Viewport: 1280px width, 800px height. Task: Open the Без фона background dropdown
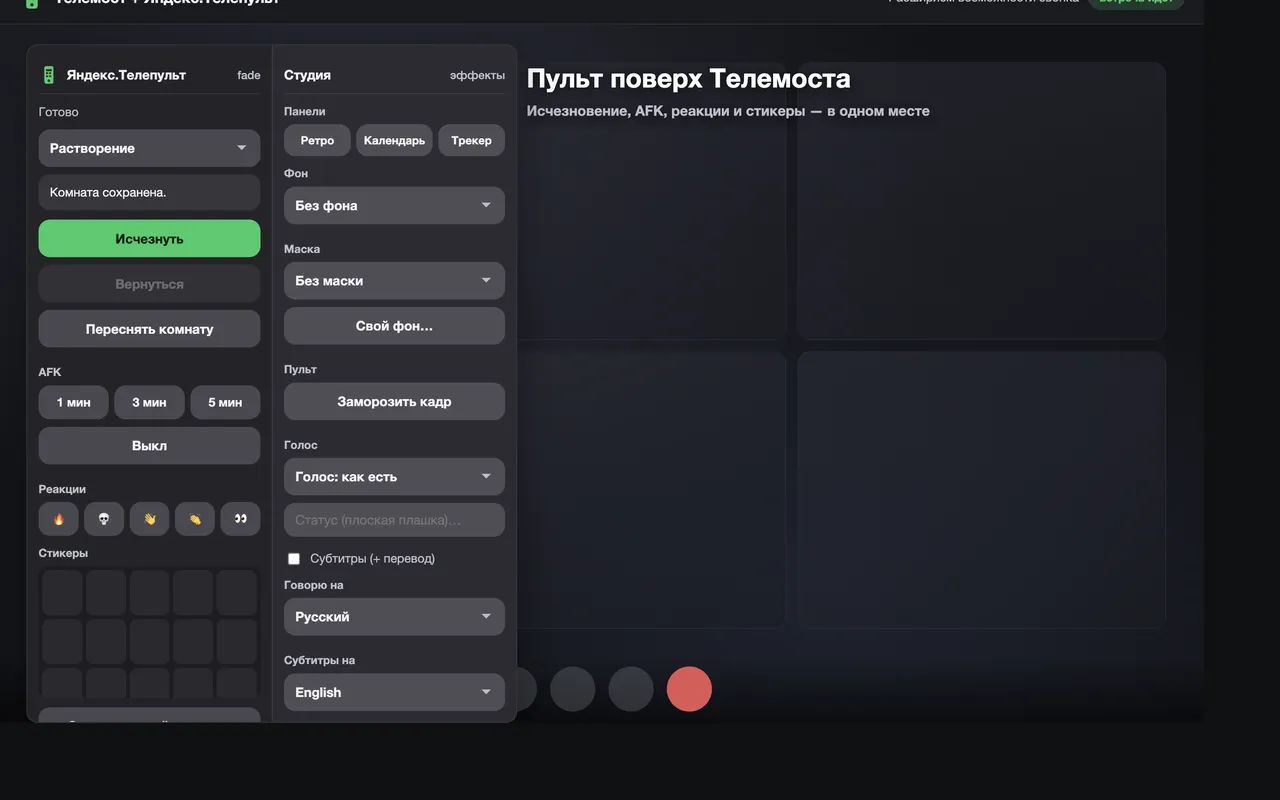coord(394,205)
